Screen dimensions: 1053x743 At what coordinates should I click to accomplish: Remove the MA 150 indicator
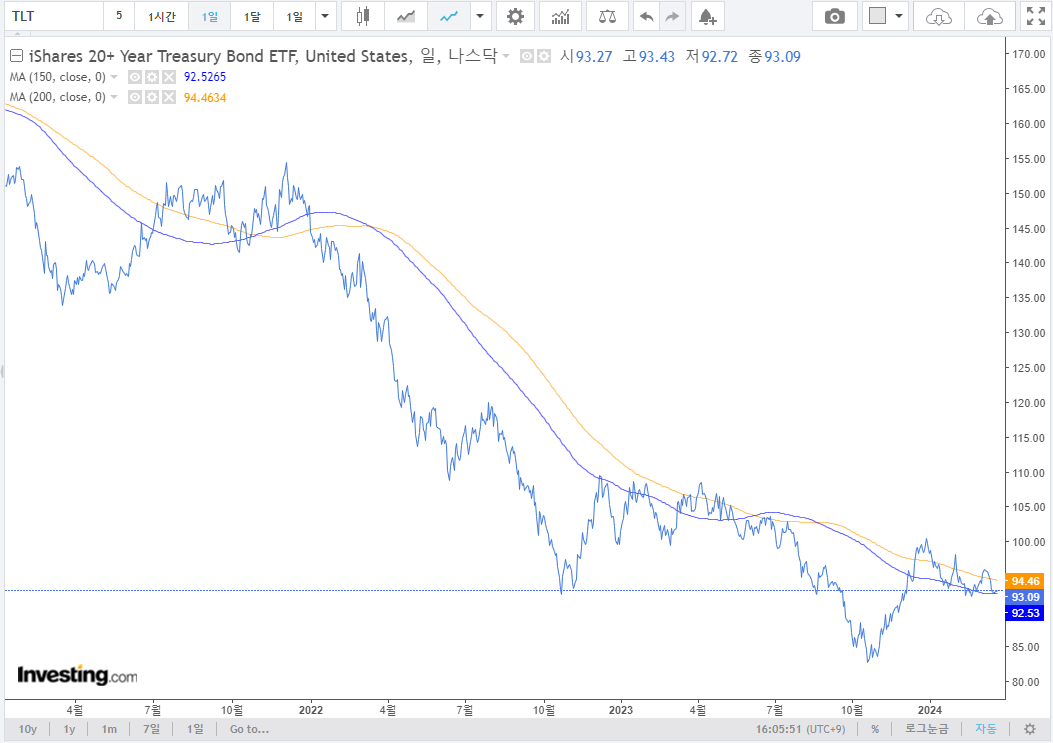169,77
